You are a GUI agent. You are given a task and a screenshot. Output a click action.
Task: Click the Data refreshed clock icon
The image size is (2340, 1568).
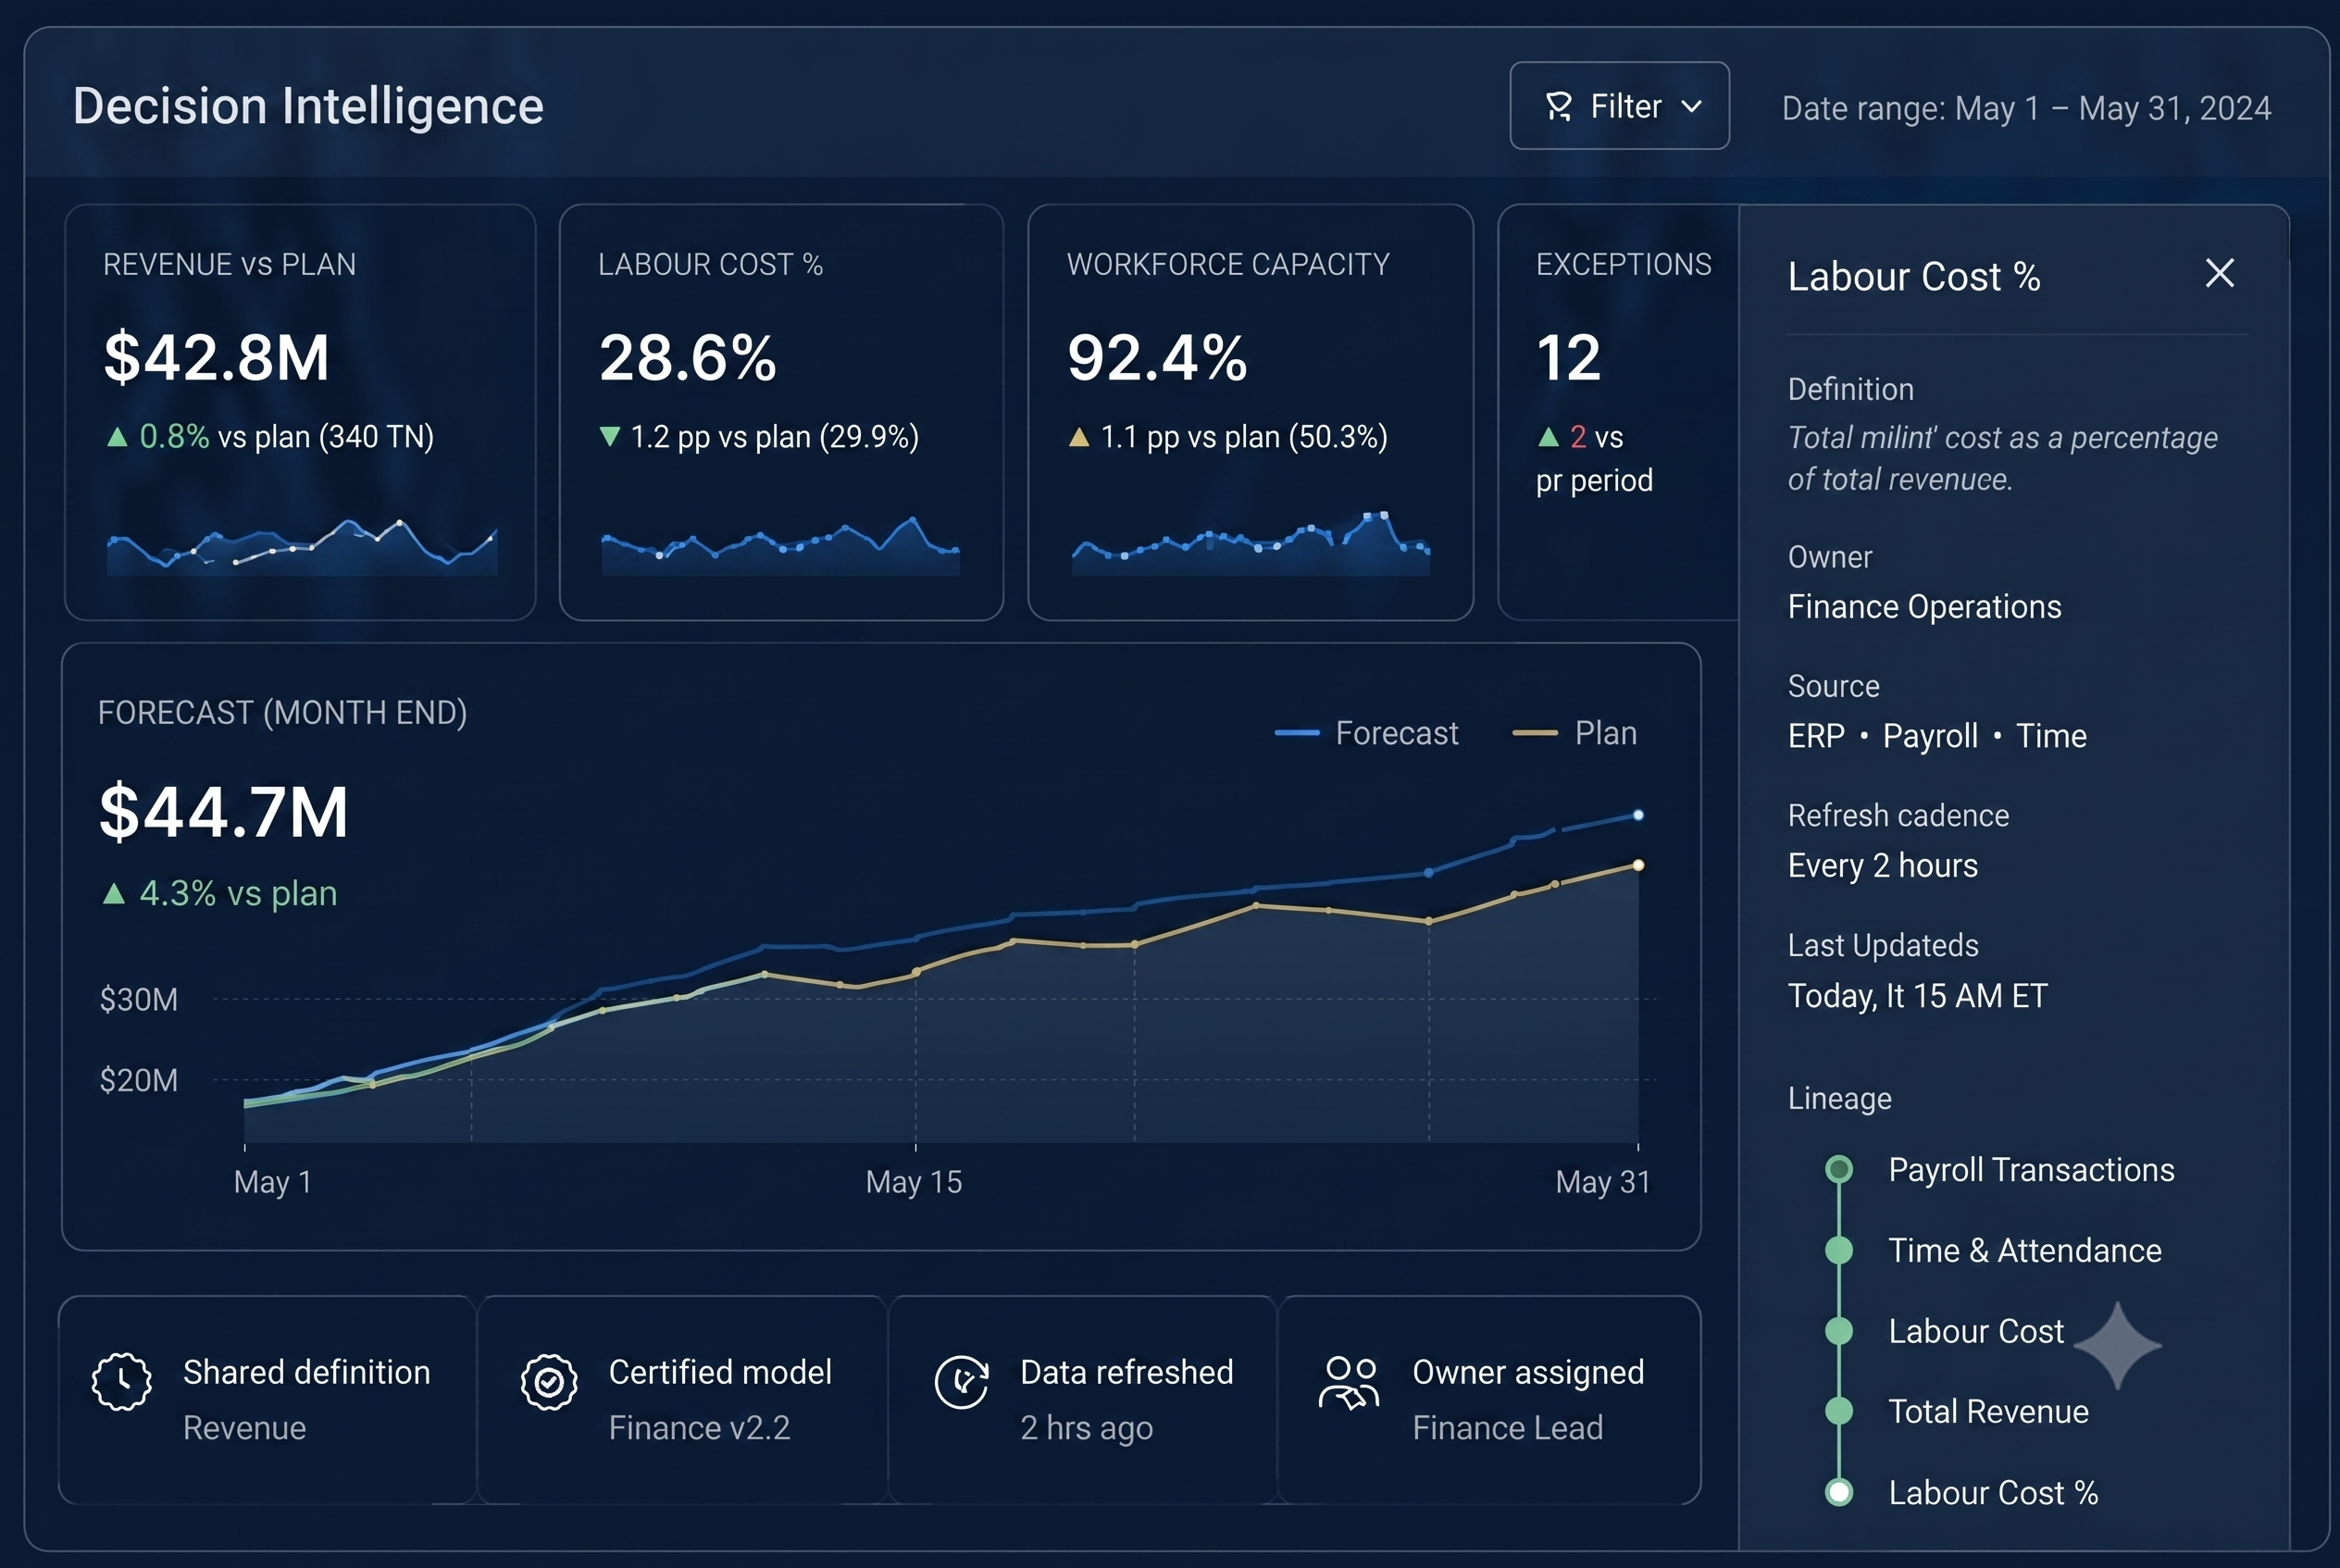click(x=962, y=1382)
